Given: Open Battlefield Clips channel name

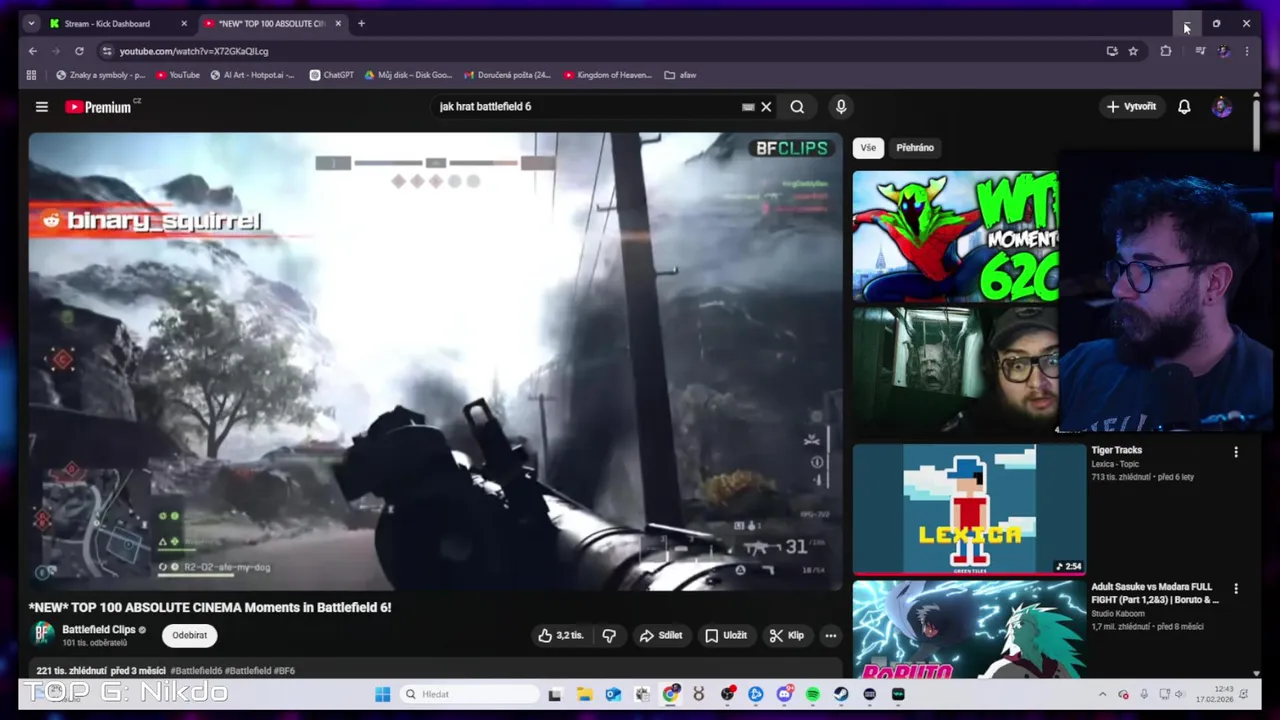Looking at the screenshot, I should tap(99, 629).
